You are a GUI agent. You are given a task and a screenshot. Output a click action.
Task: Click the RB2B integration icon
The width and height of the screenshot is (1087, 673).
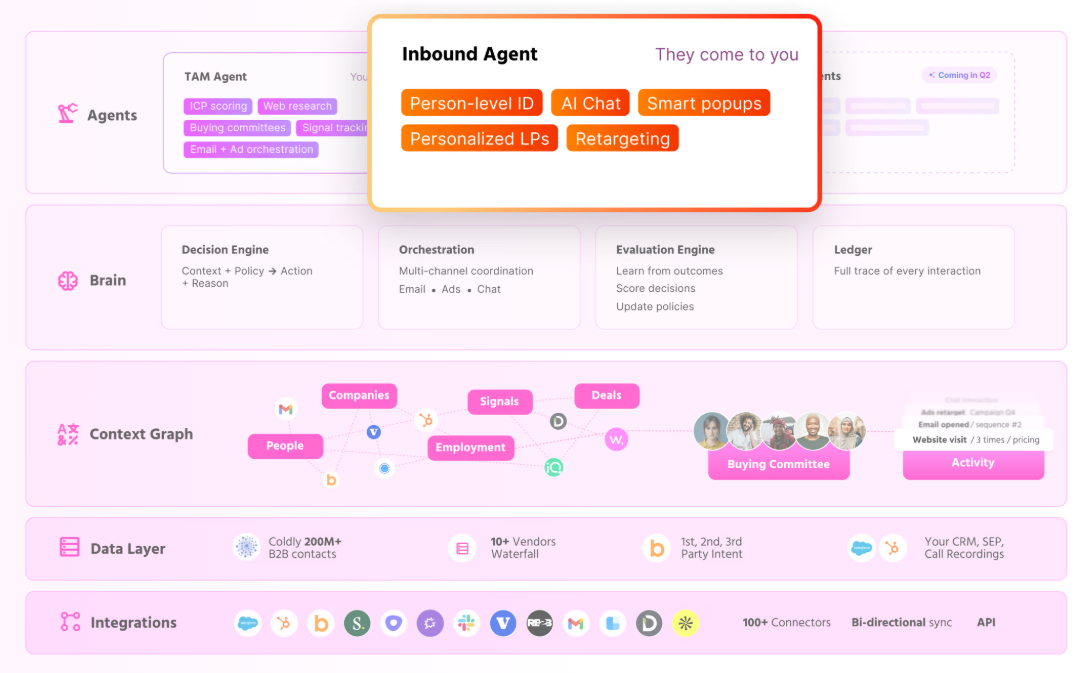[539, 623]
